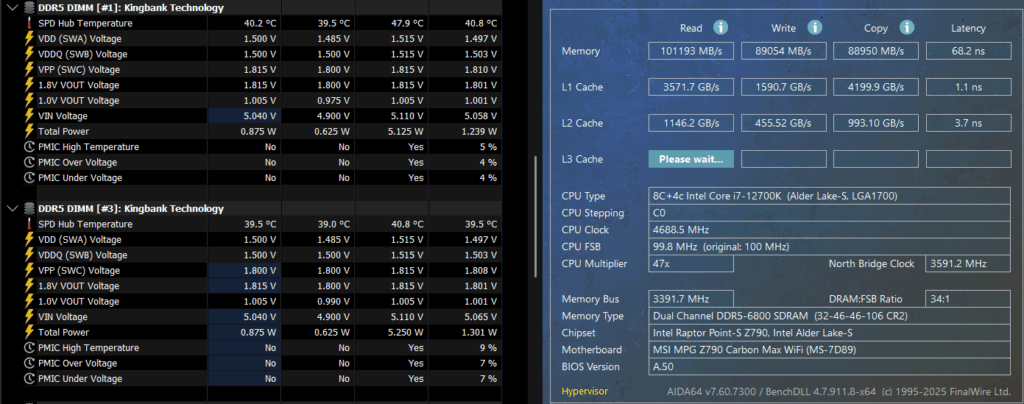Click lightning icon for DIMM #3 VDDQ (SWB) Voltage
Viewport: 1024px width, 404px height.
[x=29, y=255]
